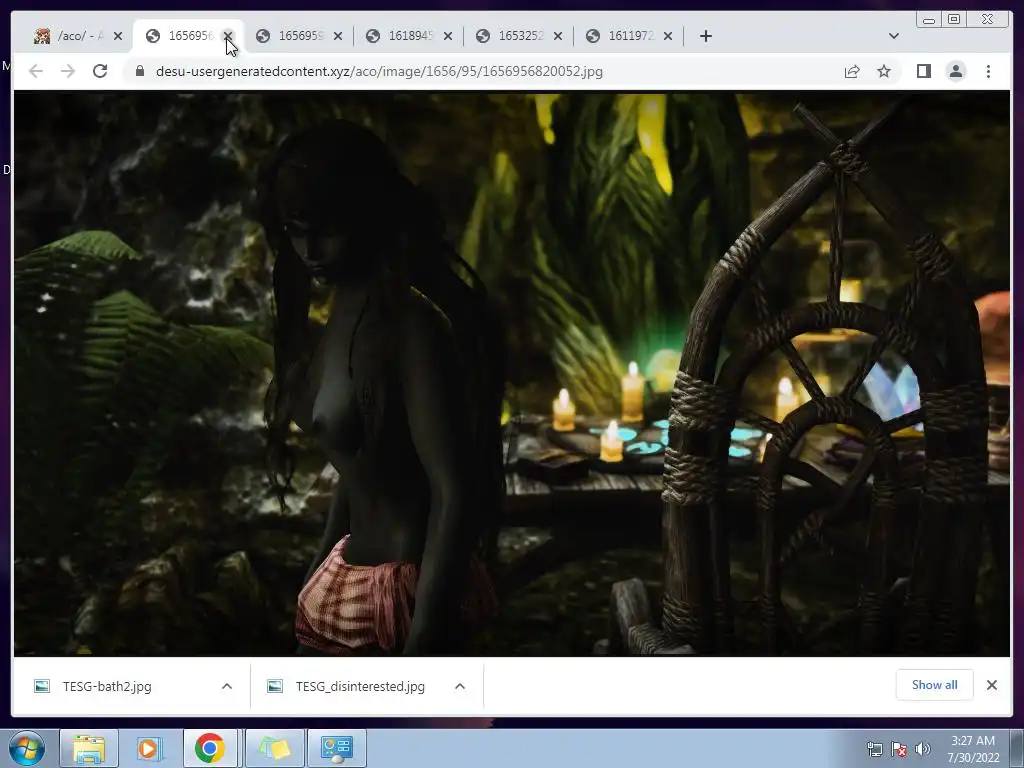Open the network tray icon

tap(874, 748)
